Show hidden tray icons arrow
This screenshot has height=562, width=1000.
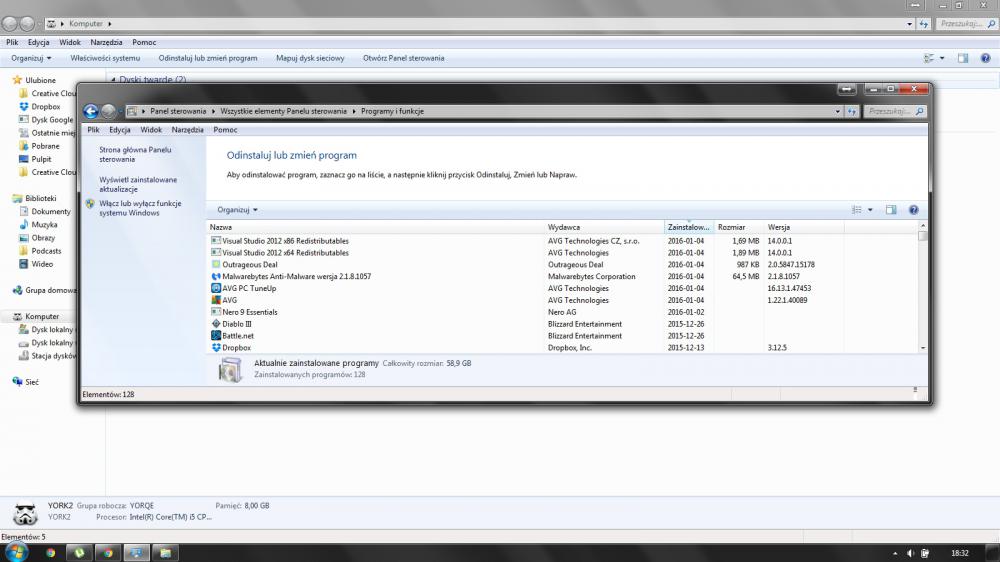(895, 553)
